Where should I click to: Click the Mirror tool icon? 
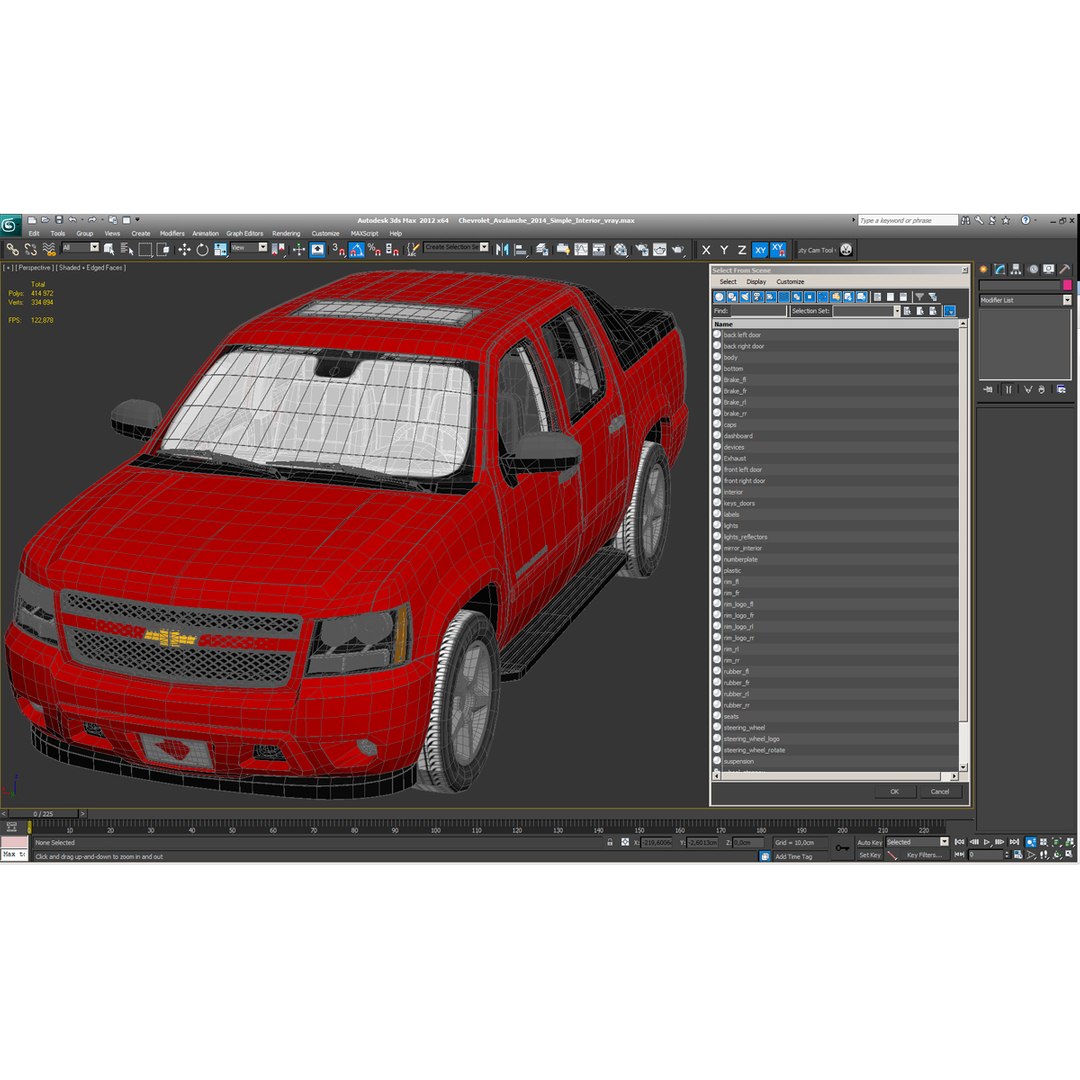(502, 249)
